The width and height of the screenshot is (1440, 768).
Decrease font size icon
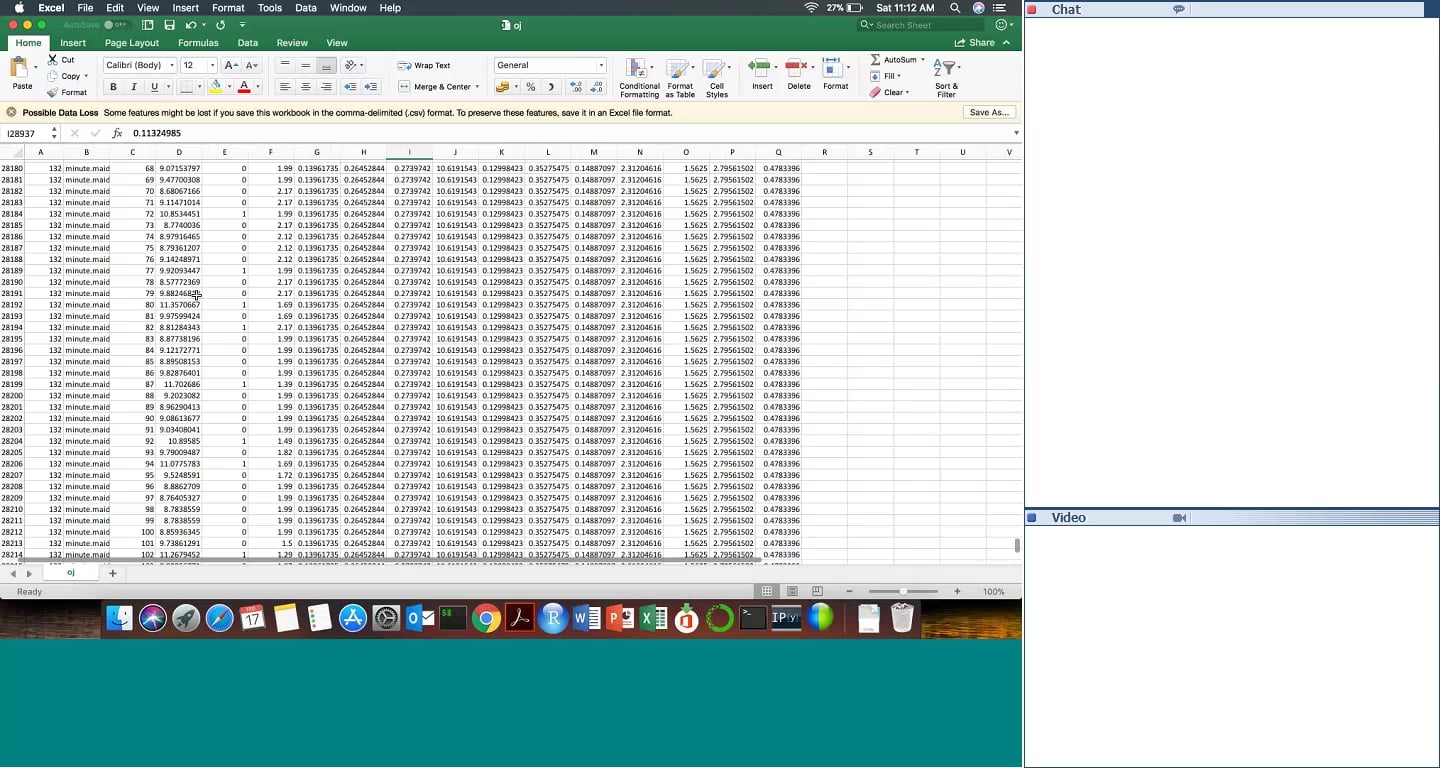251,65
